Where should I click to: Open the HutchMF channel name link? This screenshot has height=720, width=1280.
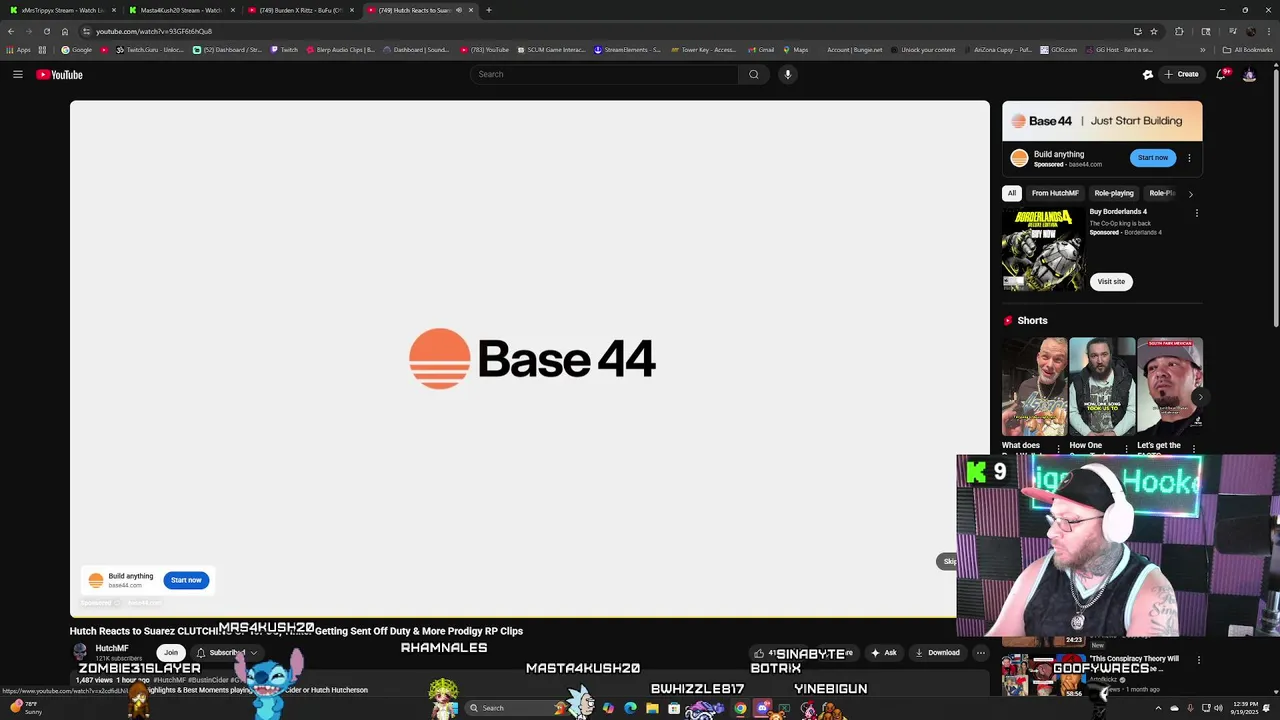click(x=112, y=648)
